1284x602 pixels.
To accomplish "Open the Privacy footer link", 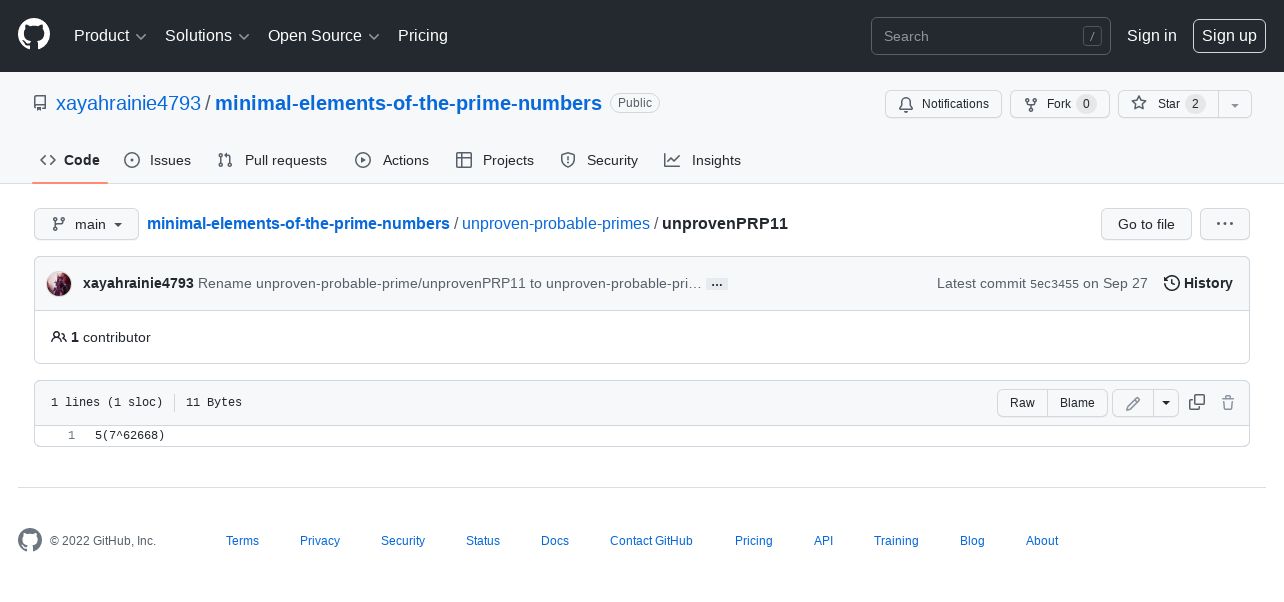I will point(320,541).
